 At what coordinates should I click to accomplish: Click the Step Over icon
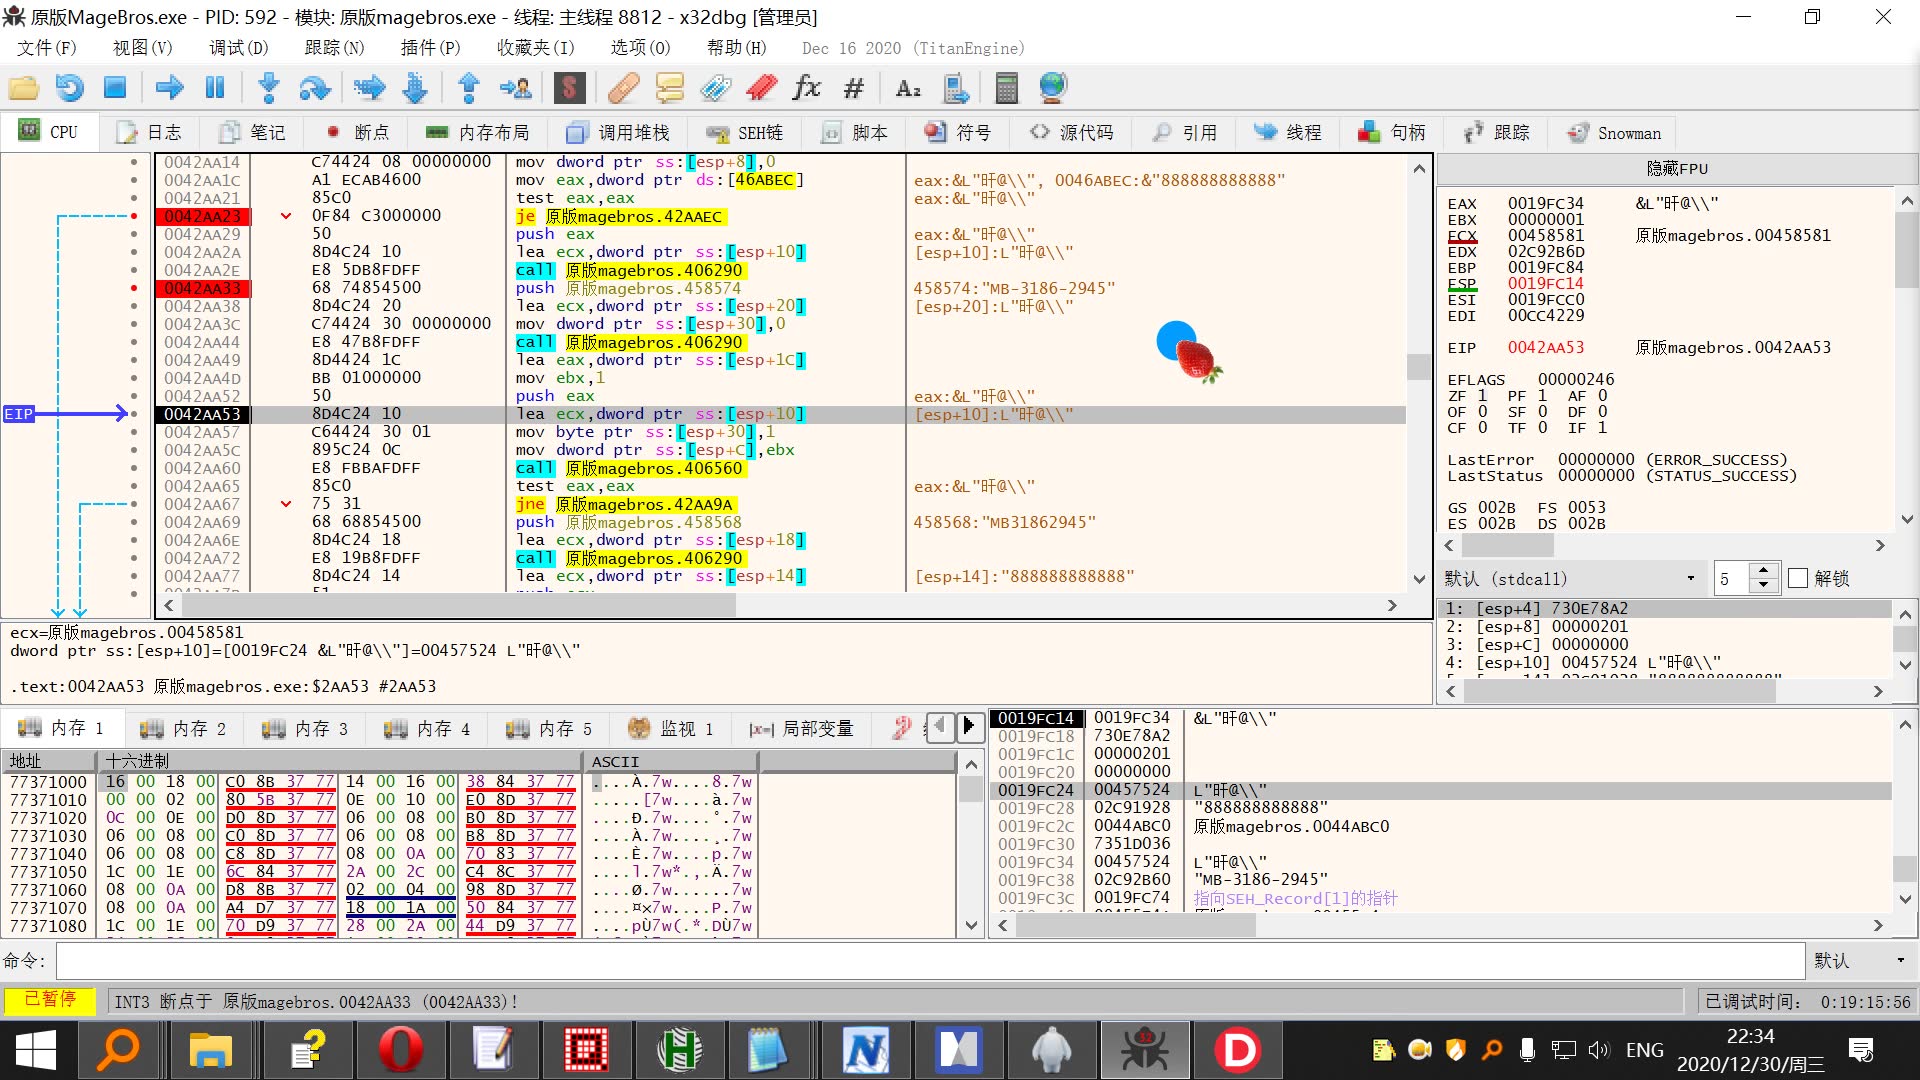(x=314, y=88)
